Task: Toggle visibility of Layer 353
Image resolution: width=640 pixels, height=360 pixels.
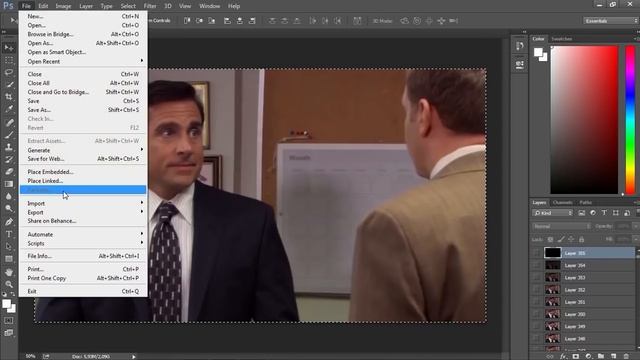Action: [x=536, y=278]
